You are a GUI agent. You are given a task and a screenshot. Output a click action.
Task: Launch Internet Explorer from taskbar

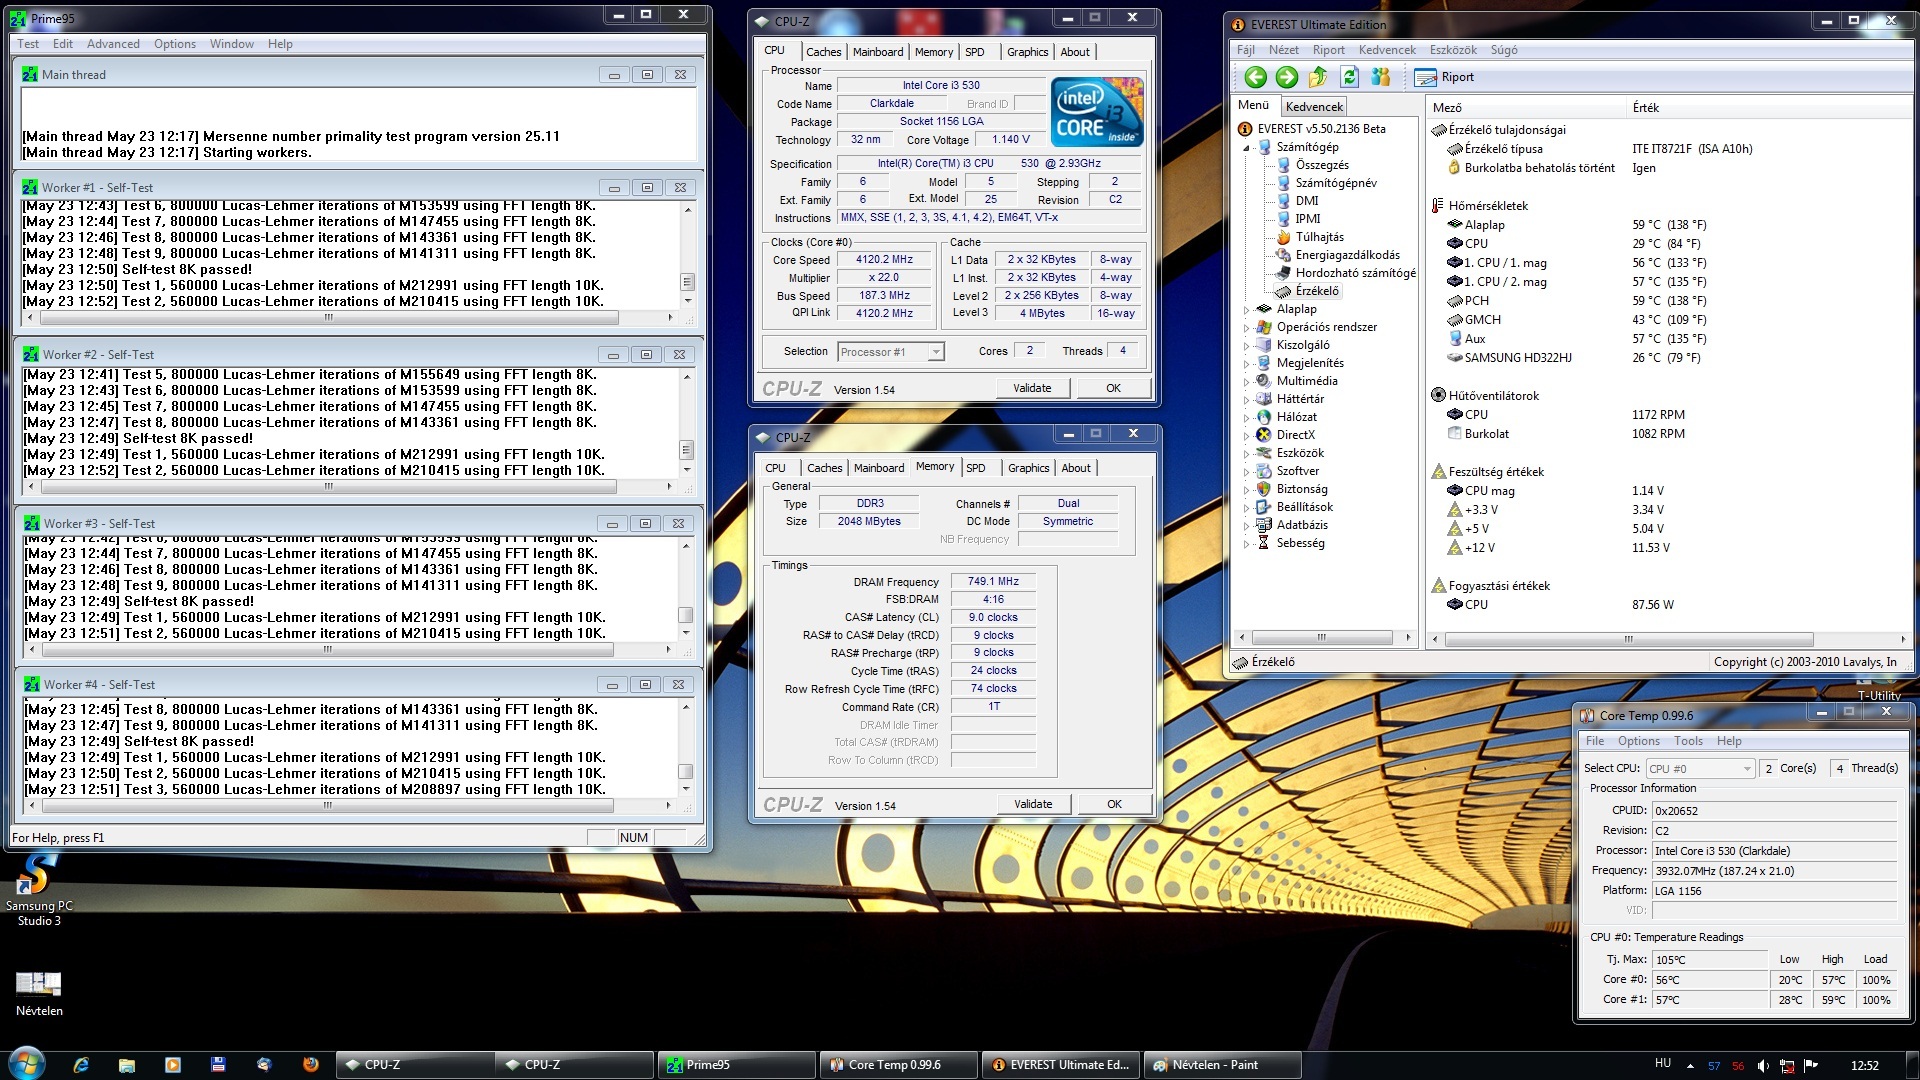click(x=81, y=1065)
